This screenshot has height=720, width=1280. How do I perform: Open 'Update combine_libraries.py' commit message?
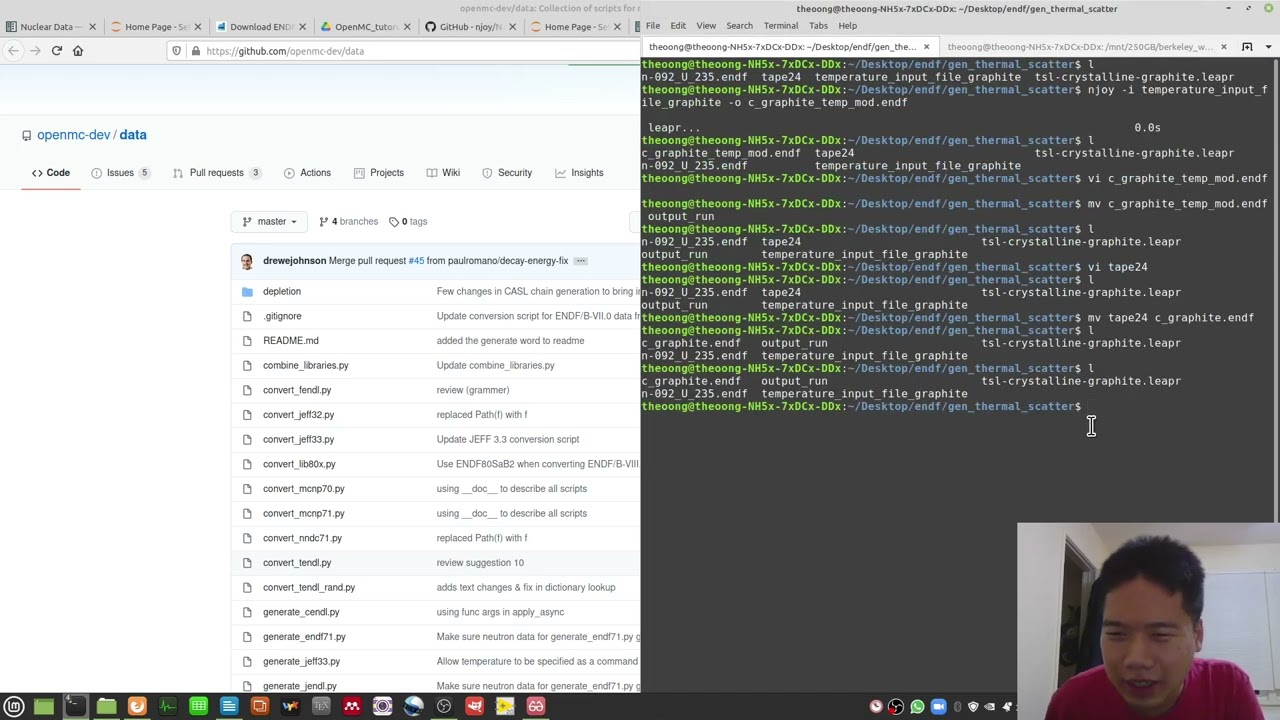(x=495, y=365)
